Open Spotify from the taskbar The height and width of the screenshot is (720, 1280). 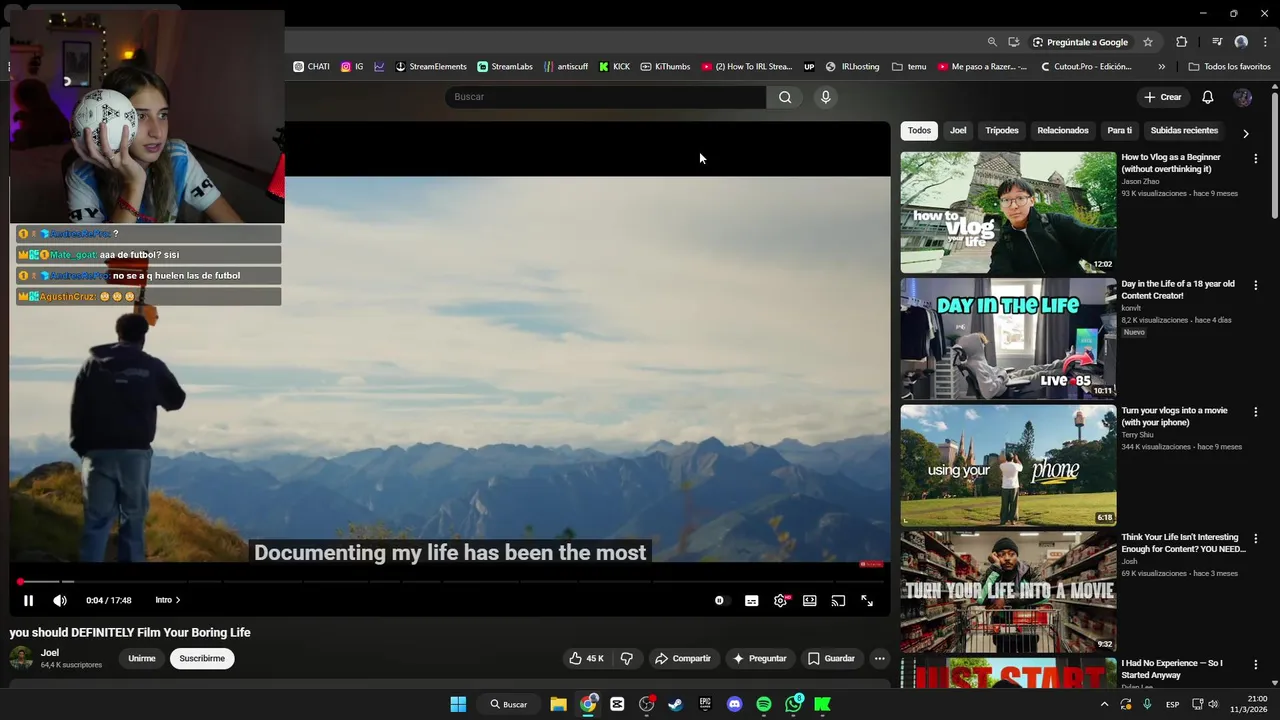tap(764, 704)
